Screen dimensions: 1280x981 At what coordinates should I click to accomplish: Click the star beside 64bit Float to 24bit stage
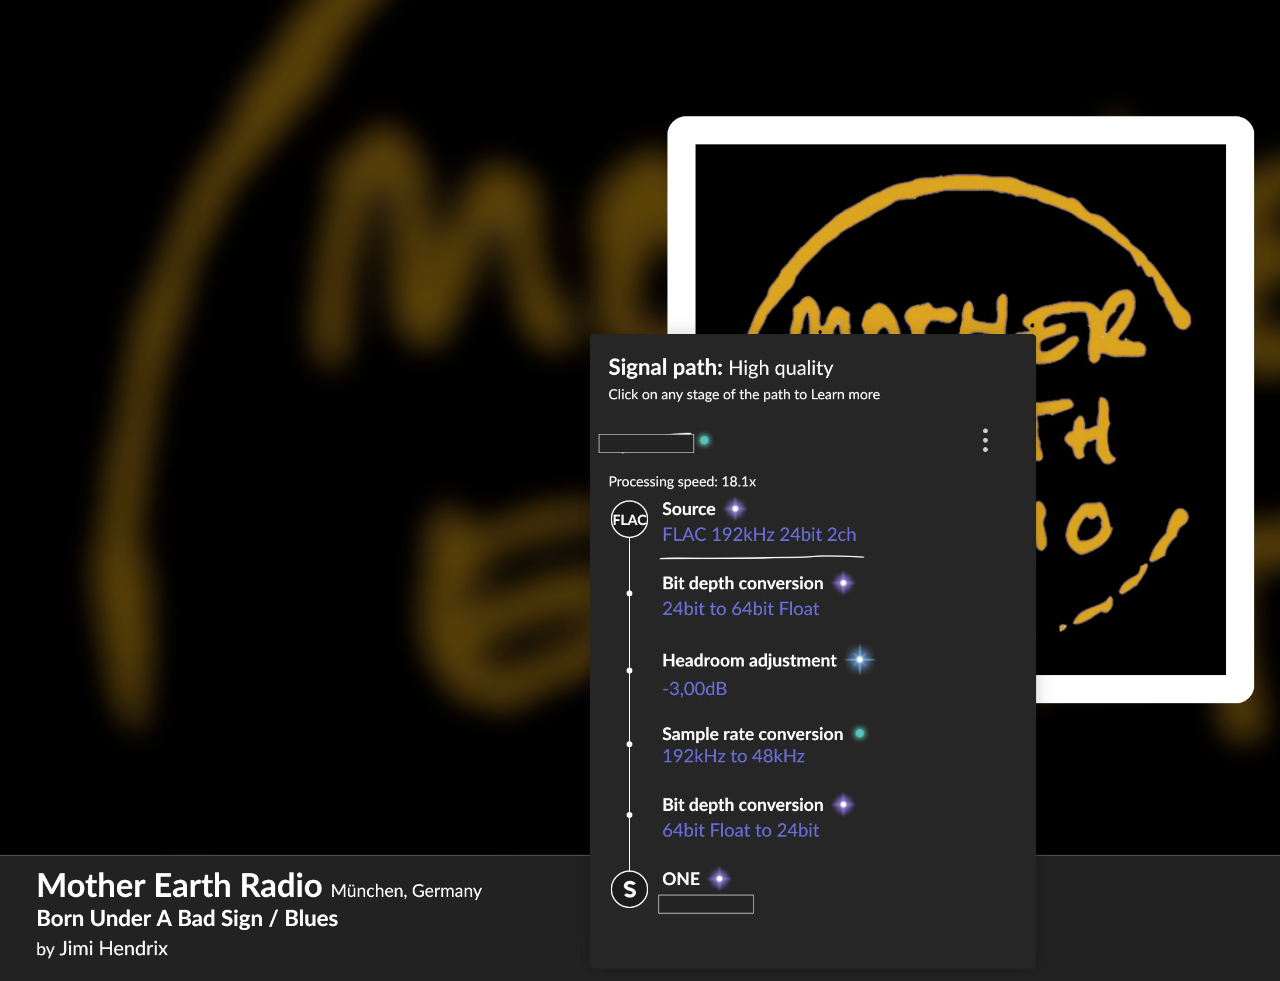[x=843, y=805]
